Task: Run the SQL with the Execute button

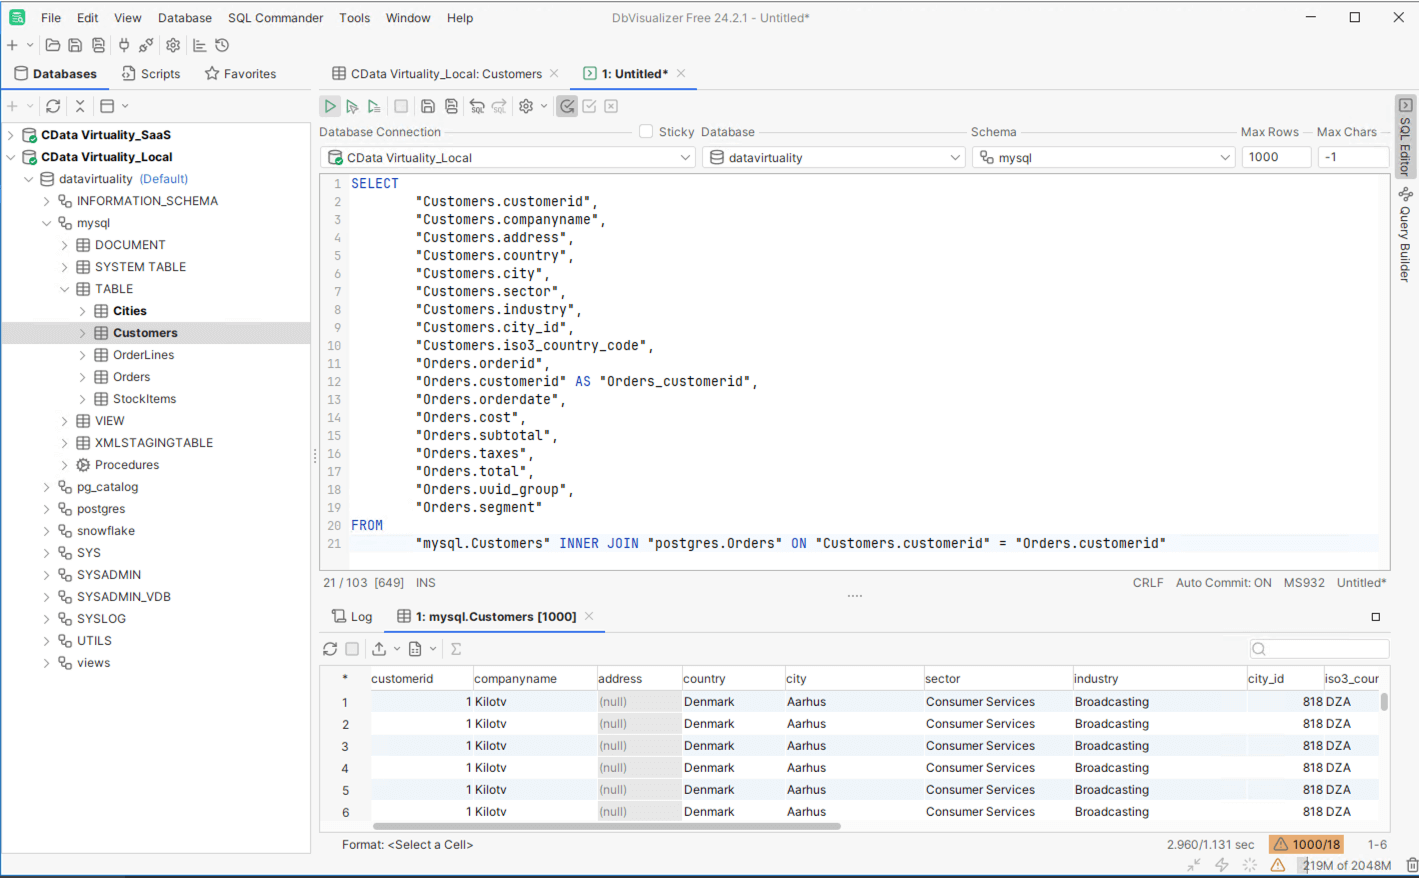Action: click(x=329, y=106)
